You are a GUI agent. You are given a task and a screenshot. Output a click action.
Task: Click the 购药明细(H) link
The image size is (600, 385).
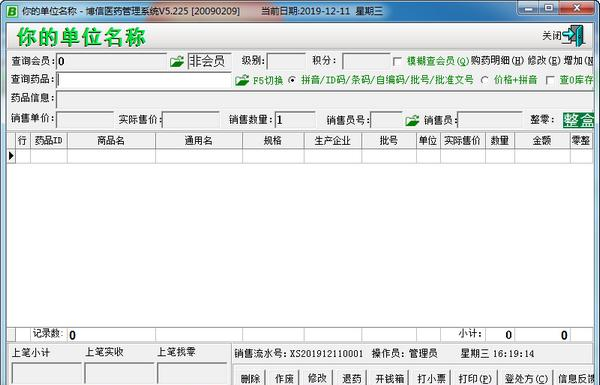[497, 60]
